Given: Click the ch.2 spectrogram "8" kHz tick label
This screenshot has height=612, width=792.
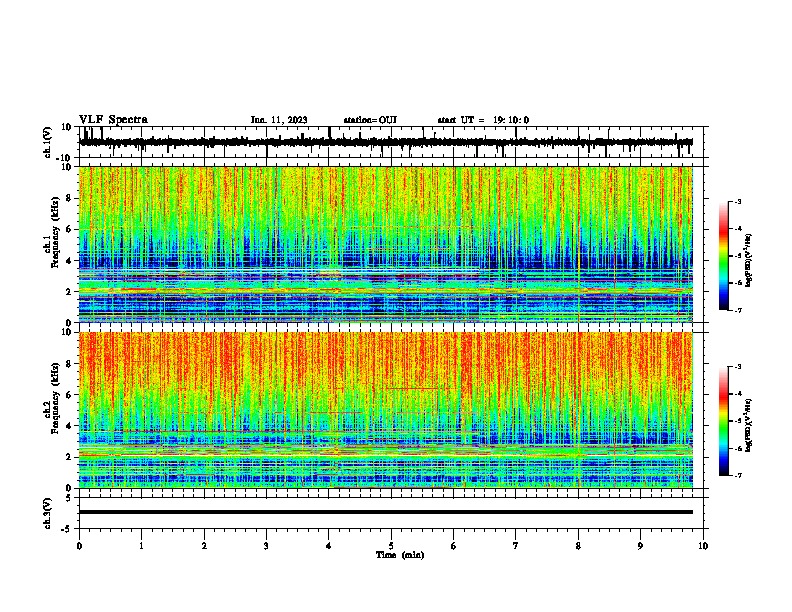Looking at the screenshot, I should coord(69,364).
